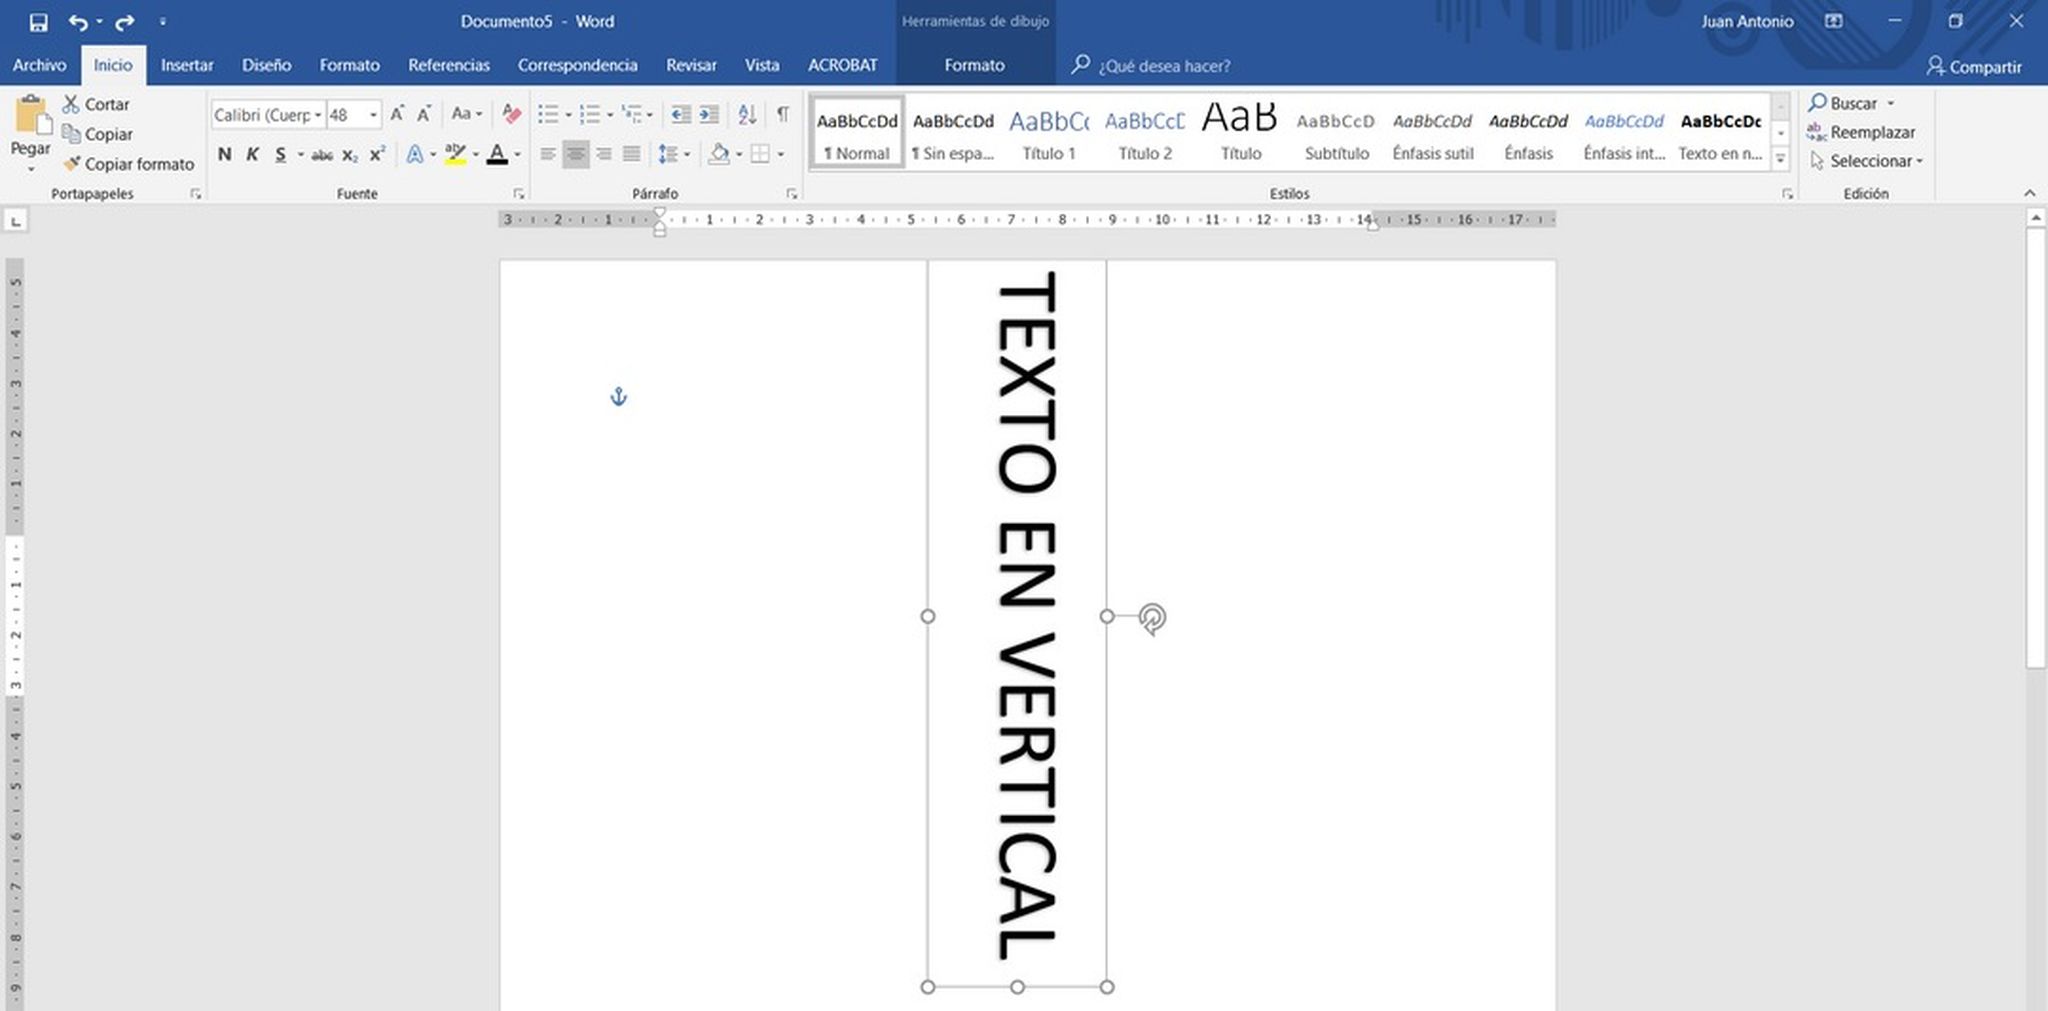Click the superscript x² icon

(376, 155)
